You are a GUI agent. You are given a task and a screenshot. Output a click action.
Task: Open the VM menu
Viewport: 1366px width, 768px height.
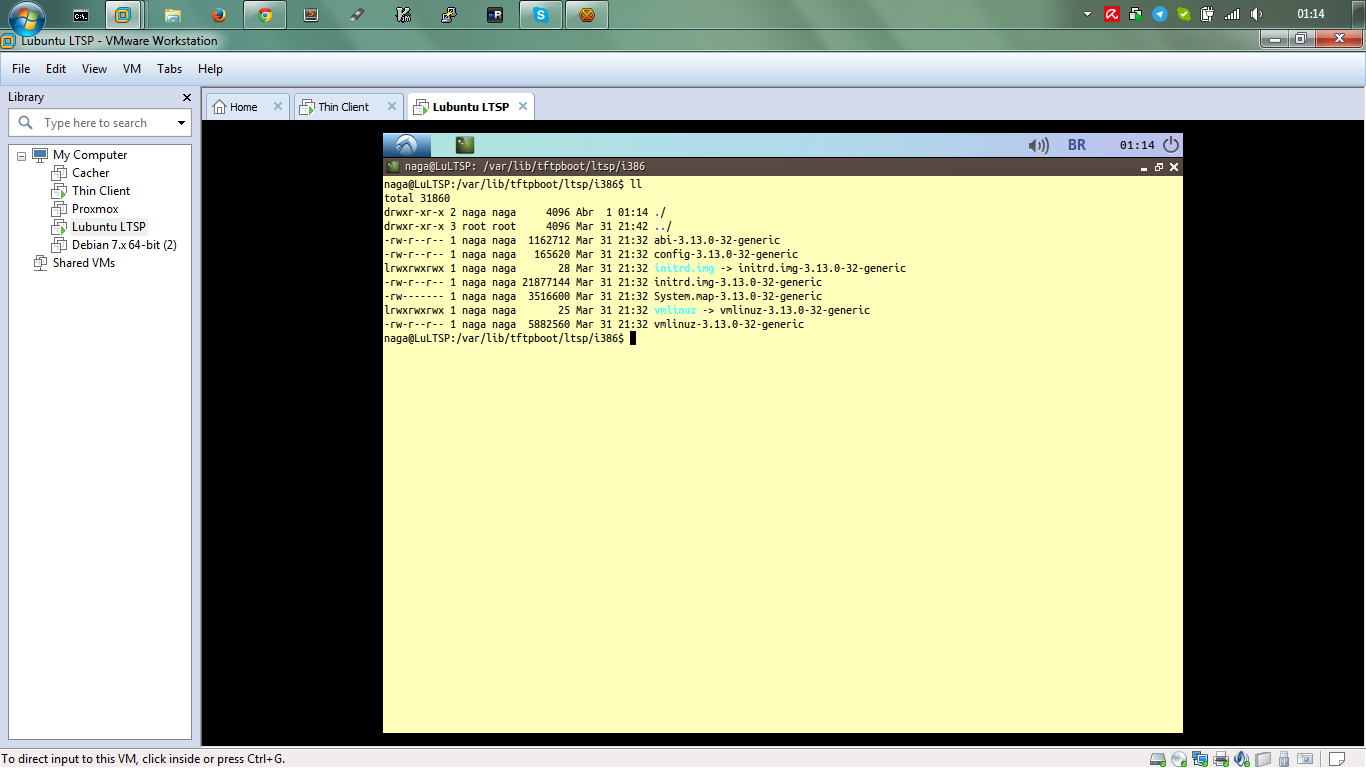click(x=132, y=69)
